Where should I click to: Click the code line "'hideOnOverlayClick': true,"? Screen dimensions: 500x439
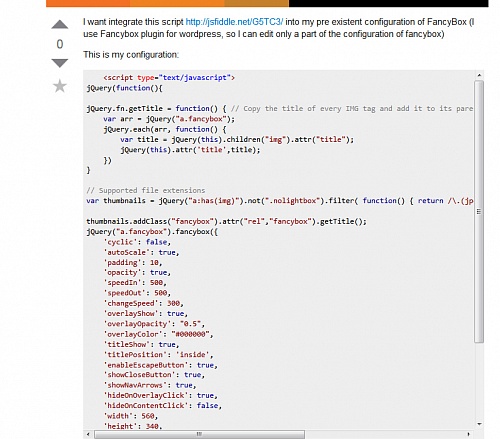click(x=160, y=395)
